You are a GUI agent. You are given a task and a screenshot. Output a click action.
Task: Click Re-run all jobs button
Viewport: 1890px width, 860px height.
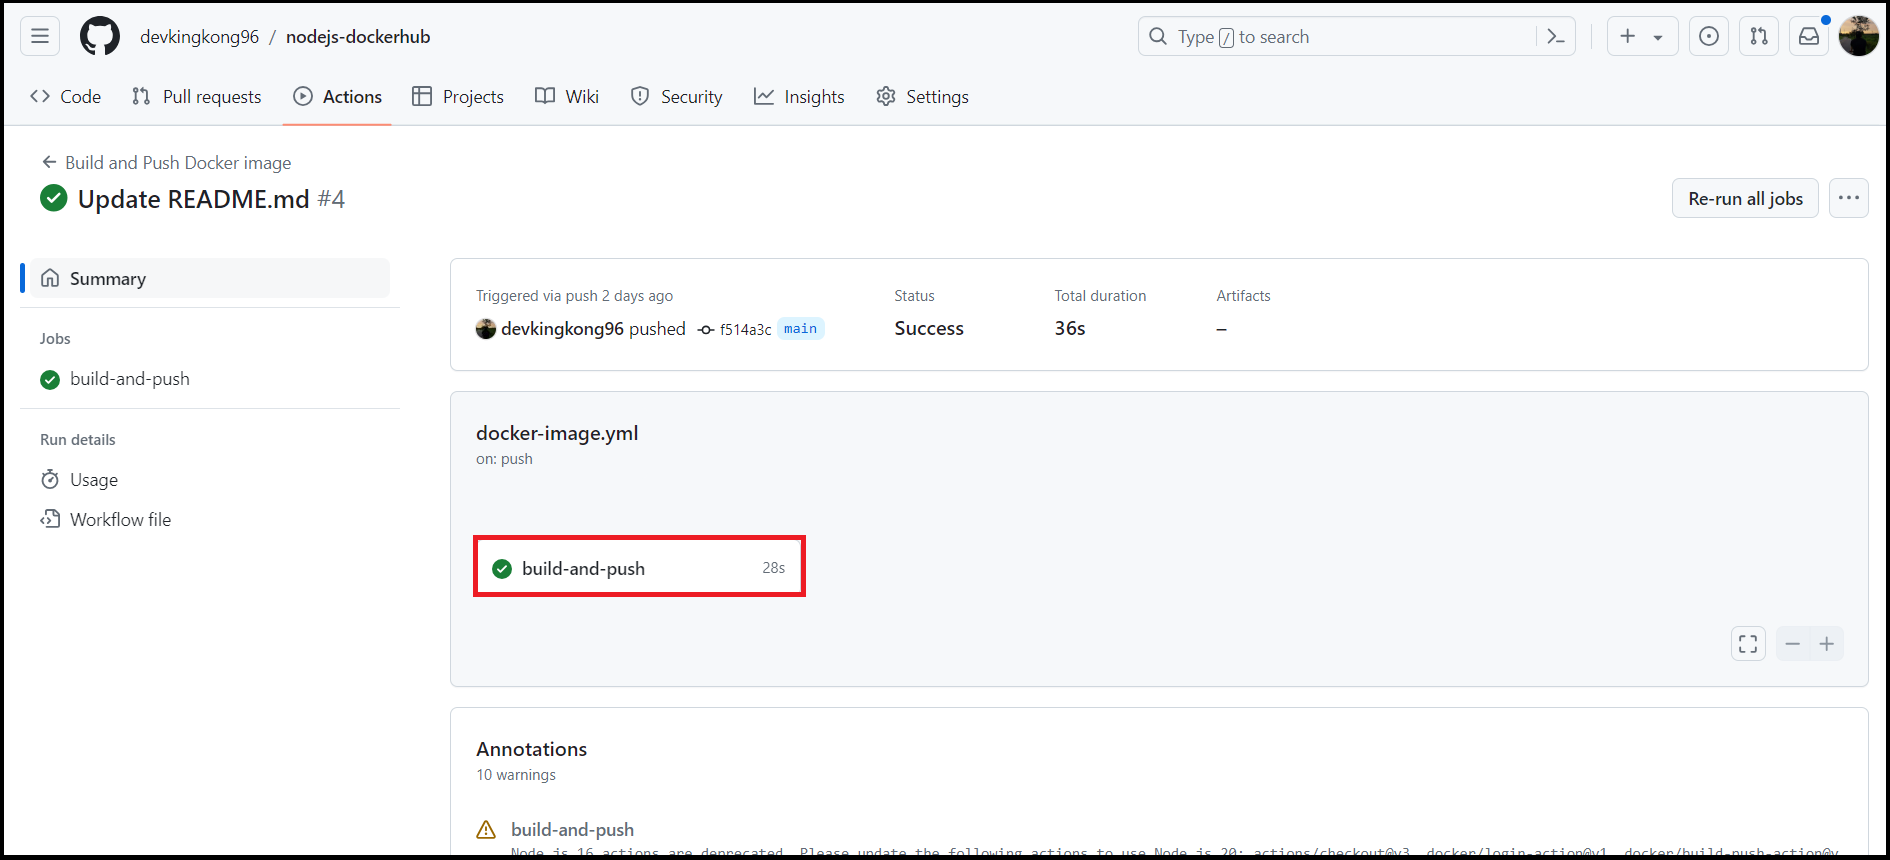point(1745,198)
